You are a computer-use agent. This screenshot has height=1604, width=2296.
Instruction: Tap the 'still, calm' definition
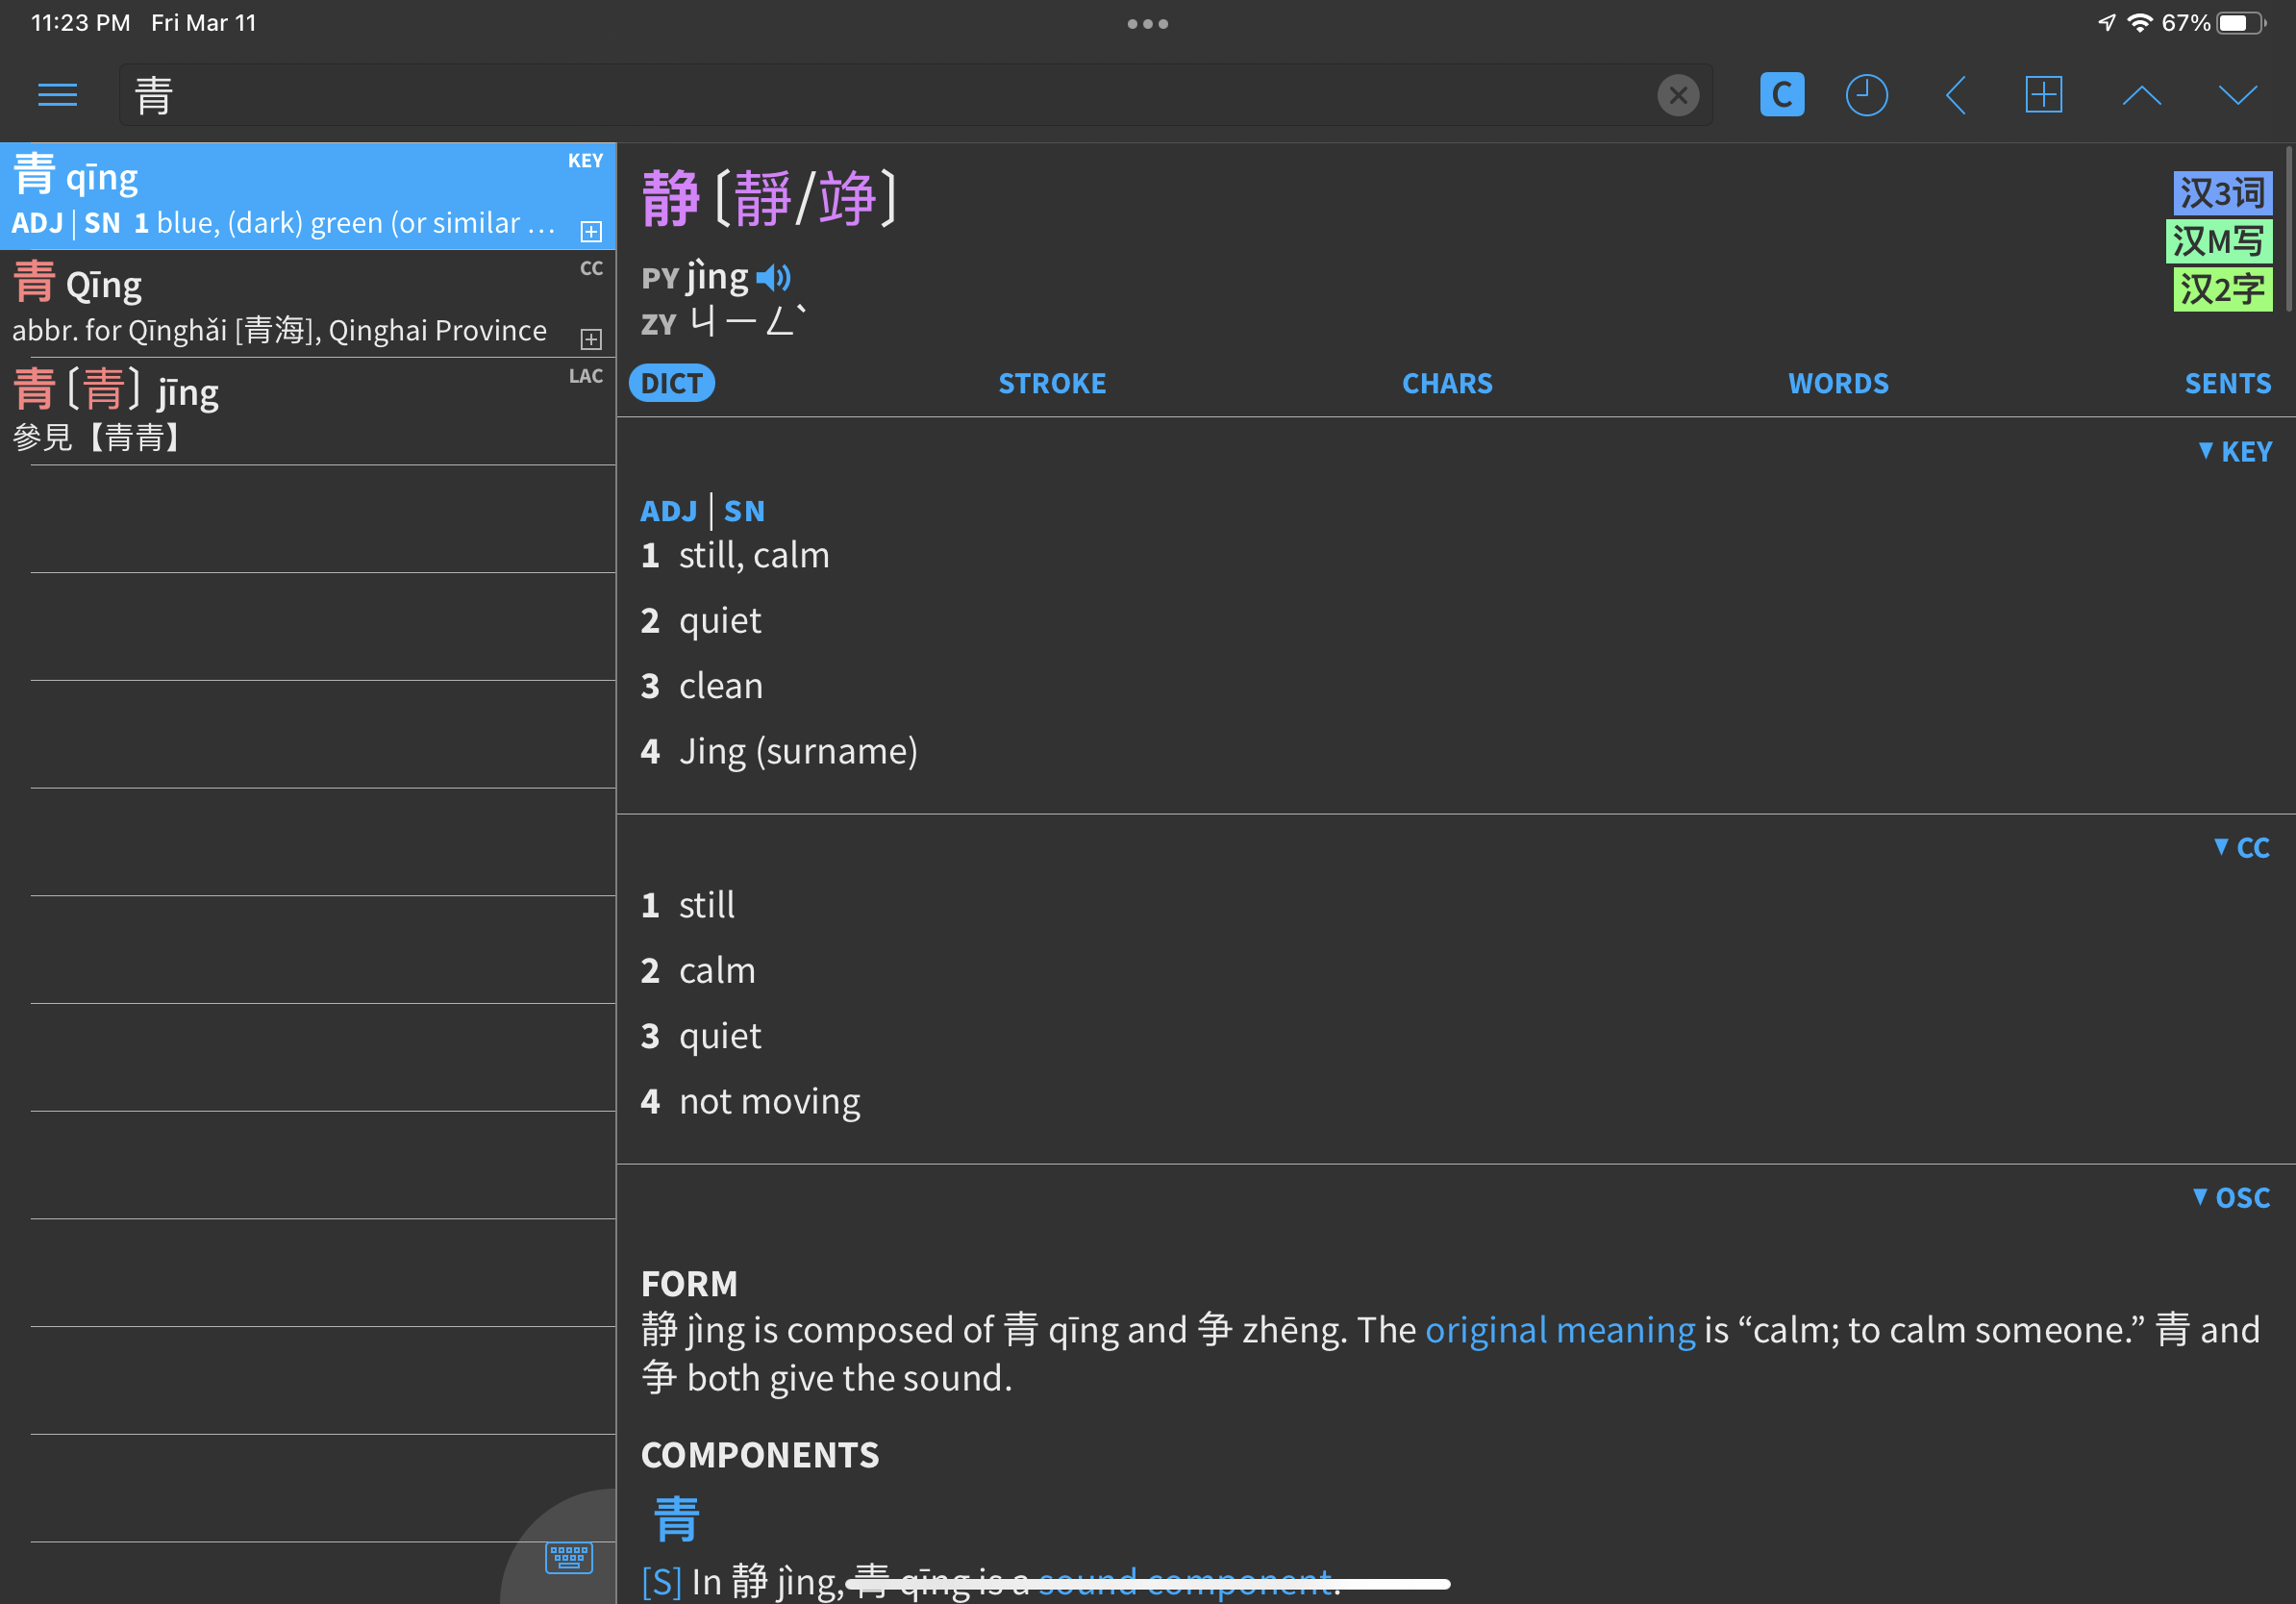click(754, 555)
